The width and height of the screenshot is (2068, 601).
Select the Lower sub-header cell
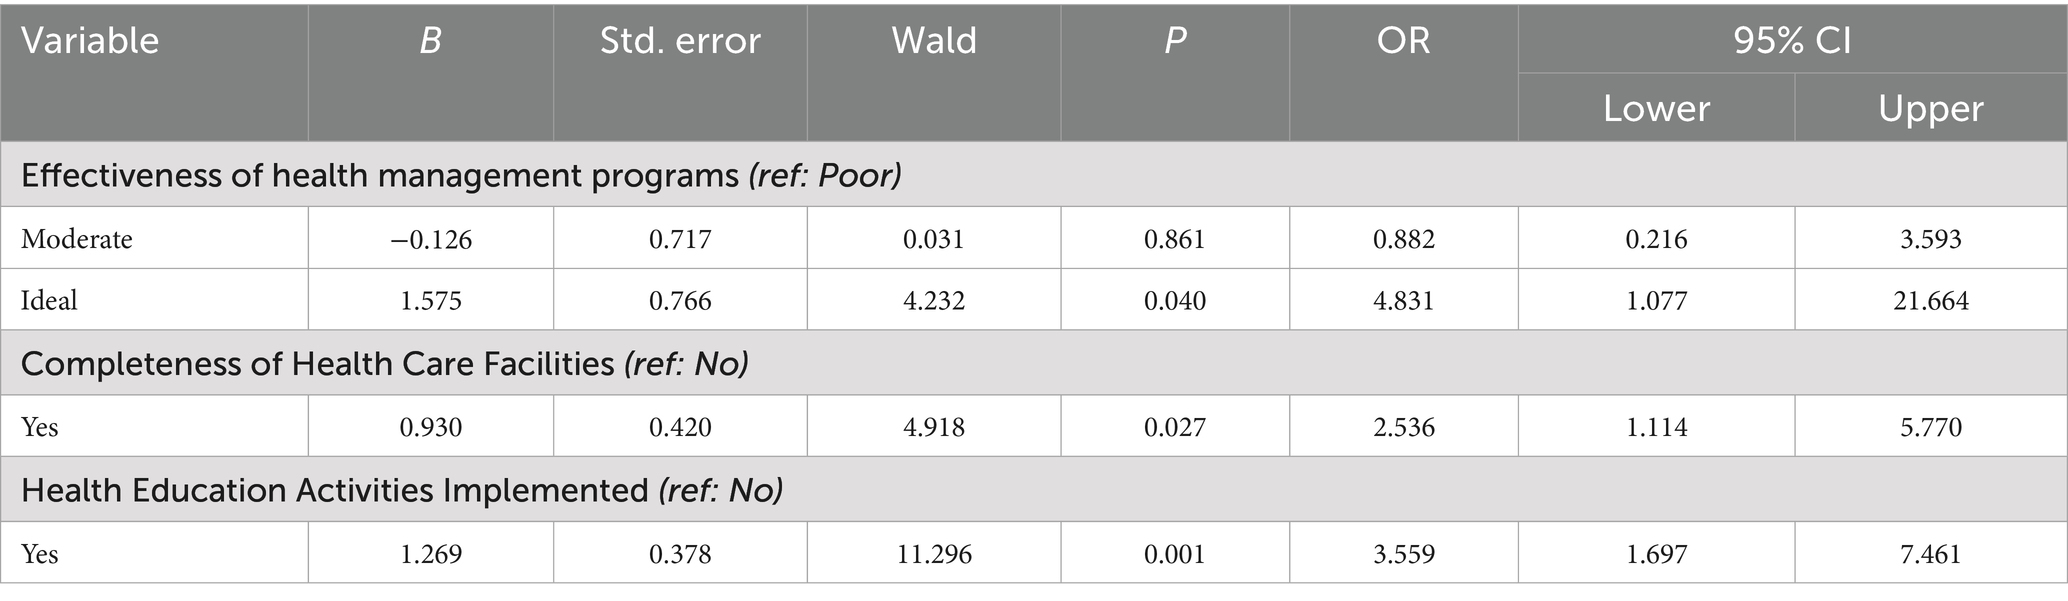[x=1656, y=108]
